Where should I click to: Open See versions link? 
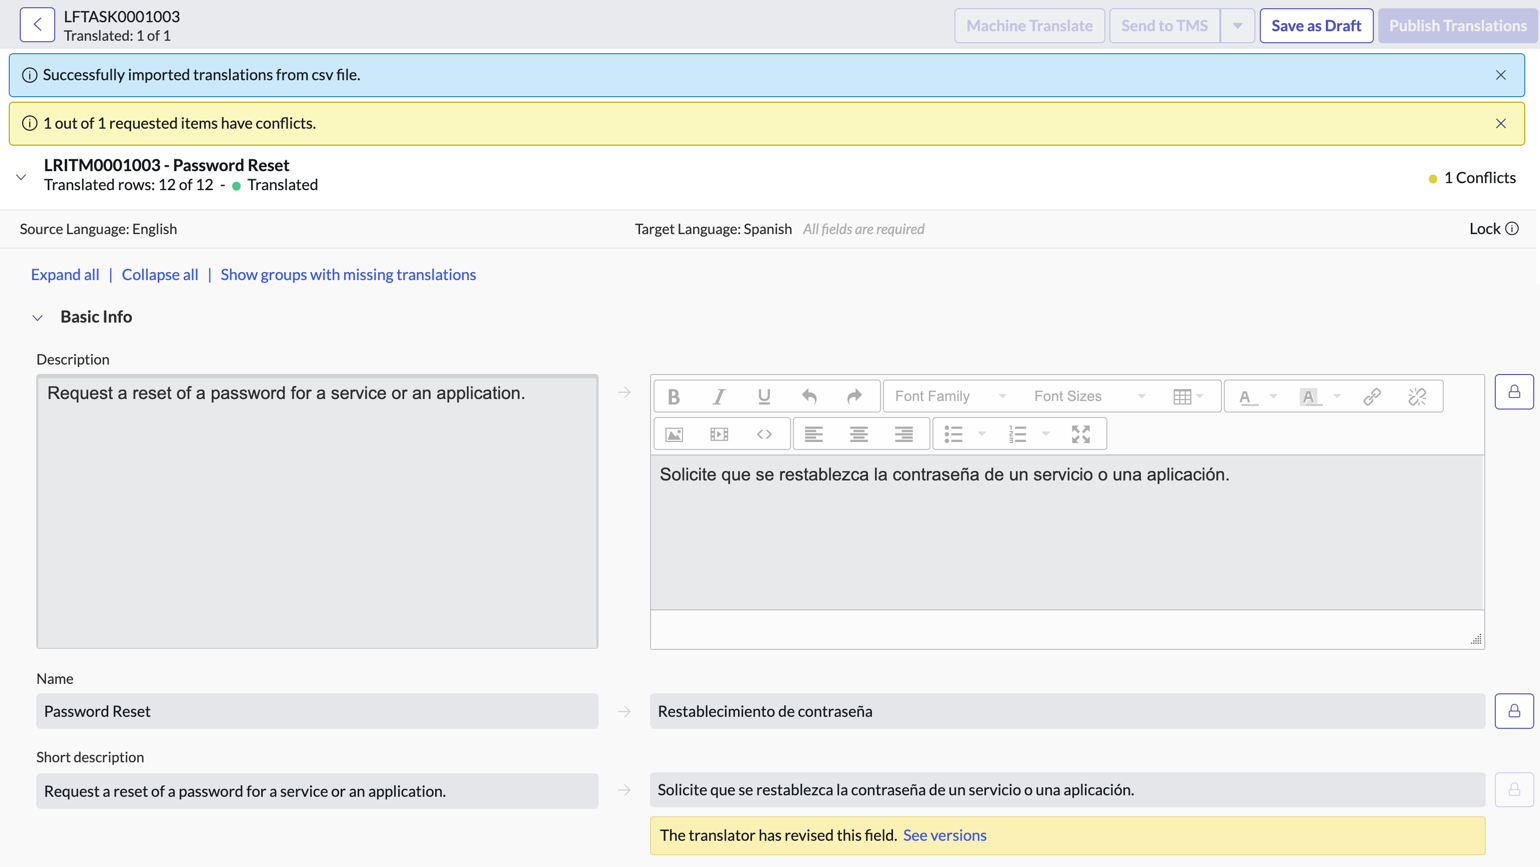[945, 835]
